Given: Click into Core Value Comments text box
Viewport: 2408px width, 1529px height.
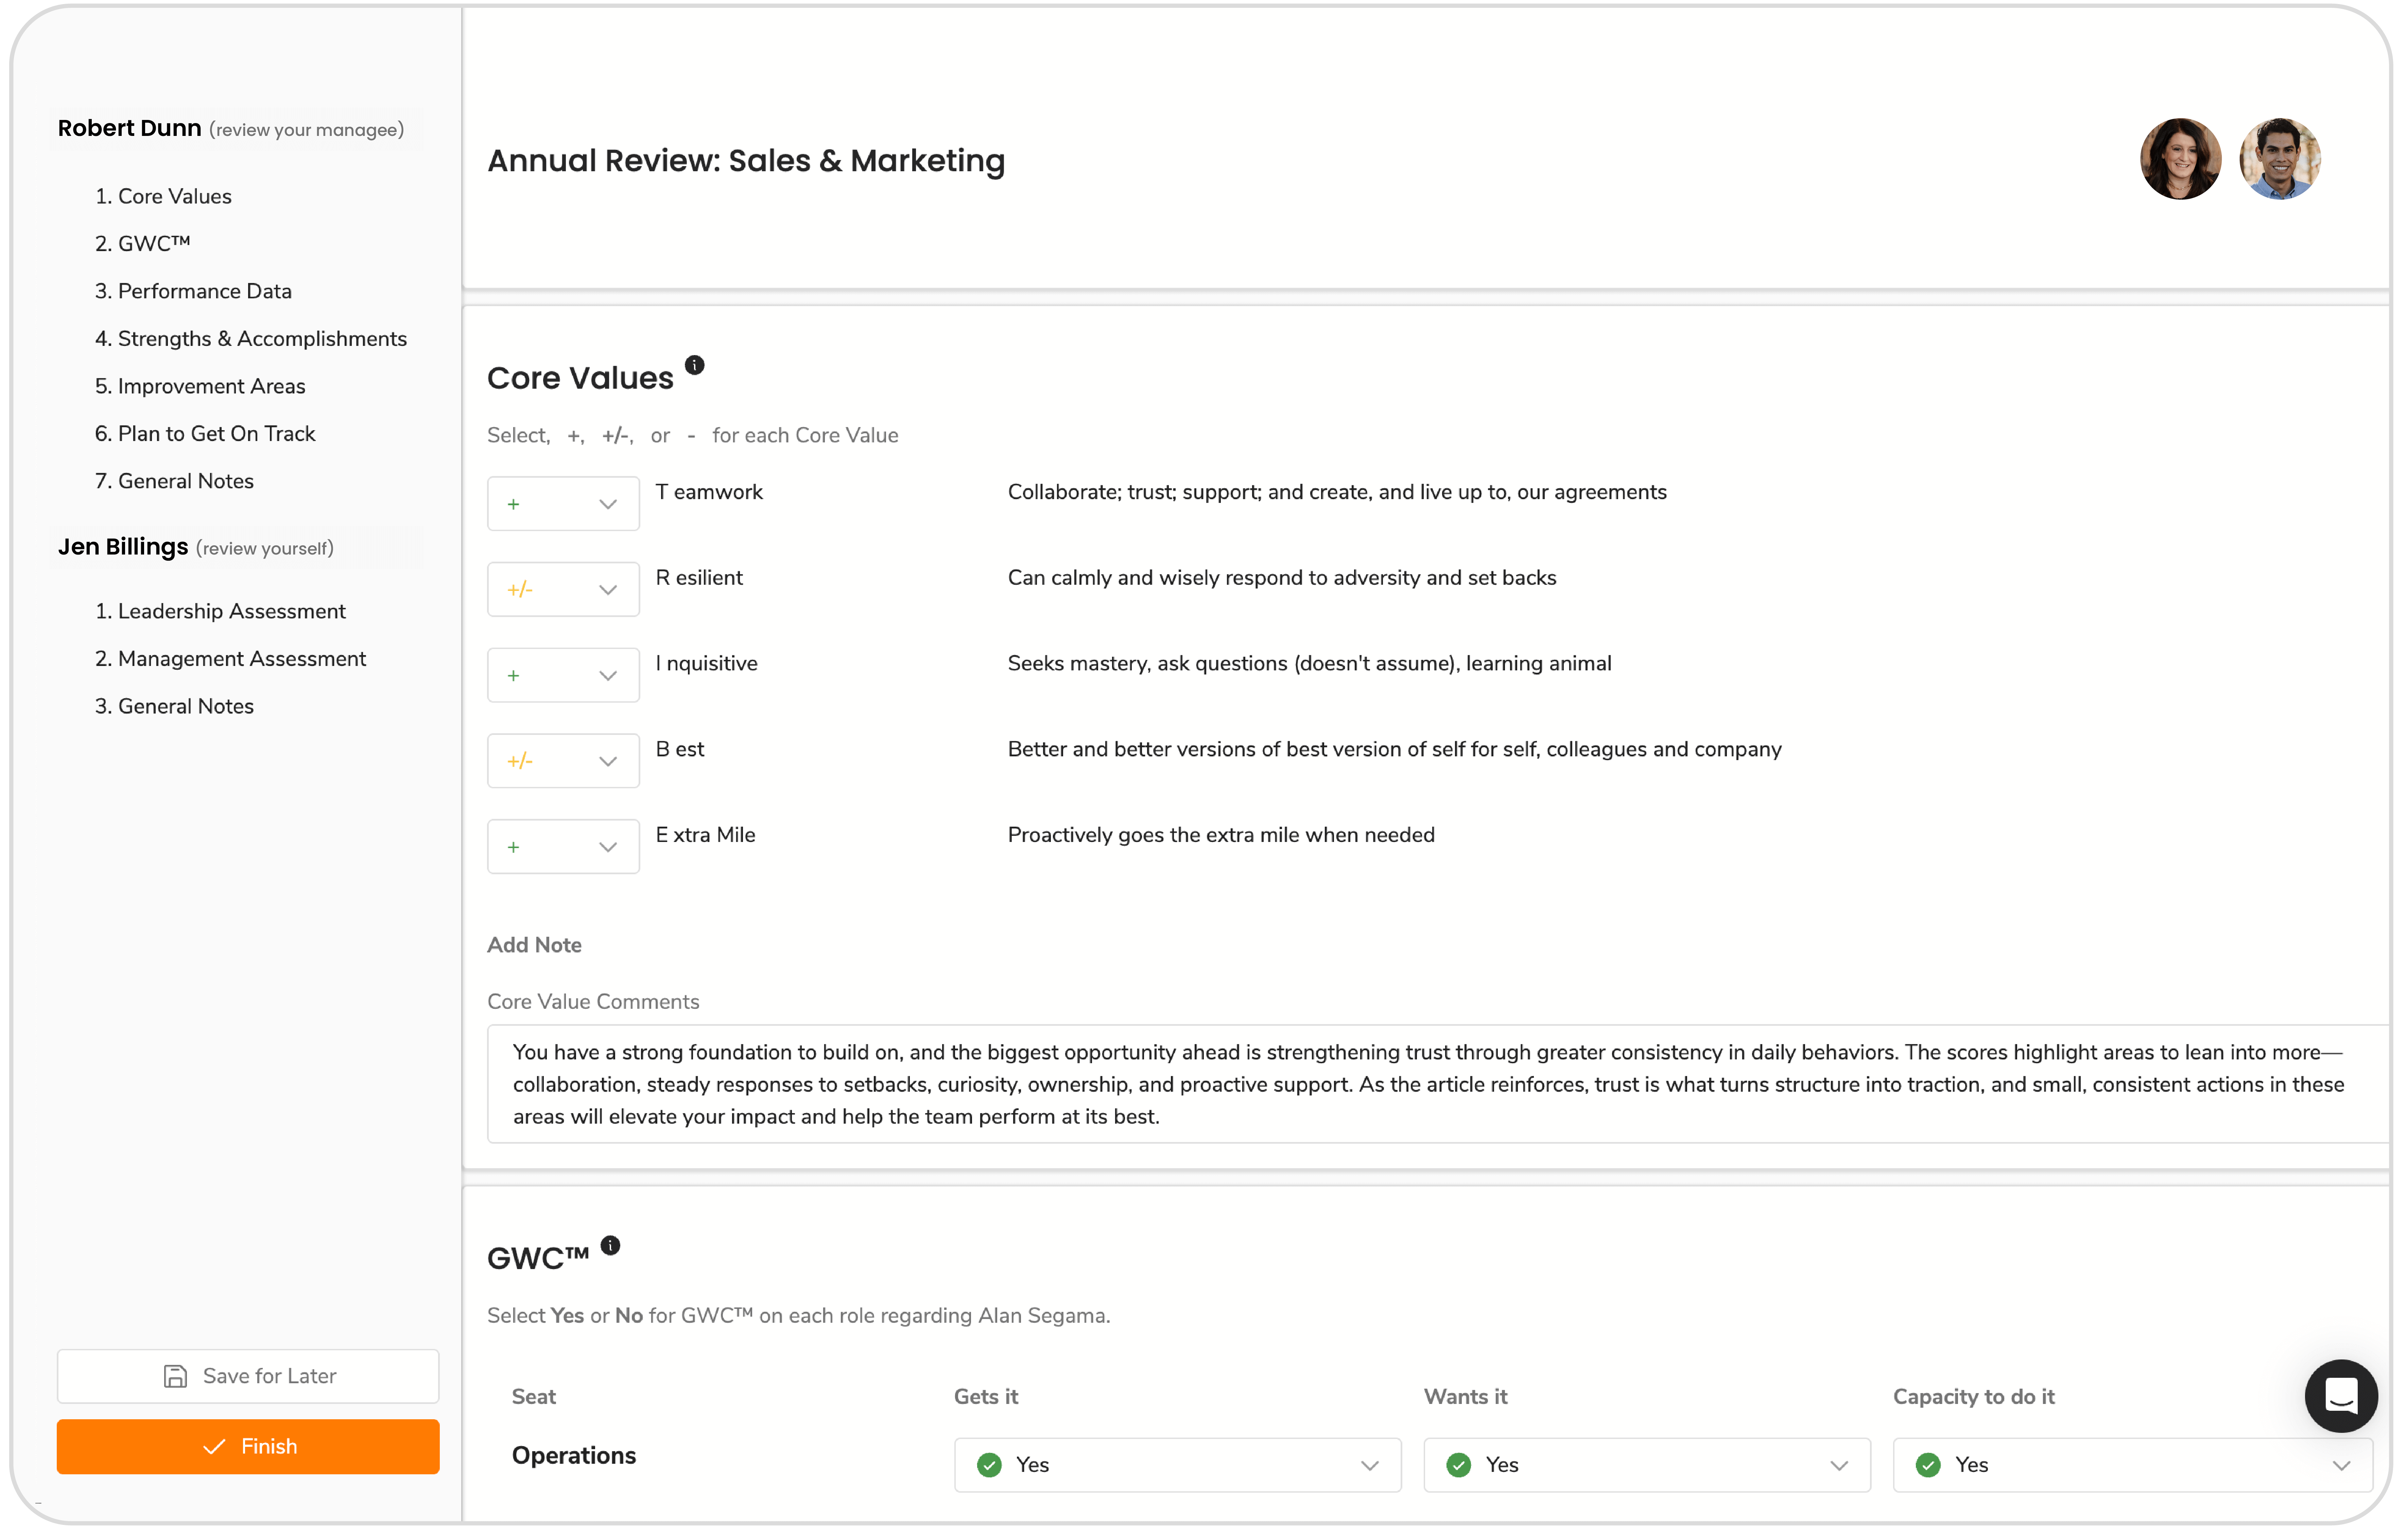Looking at the screenshot, I should click(1430, 1084).
